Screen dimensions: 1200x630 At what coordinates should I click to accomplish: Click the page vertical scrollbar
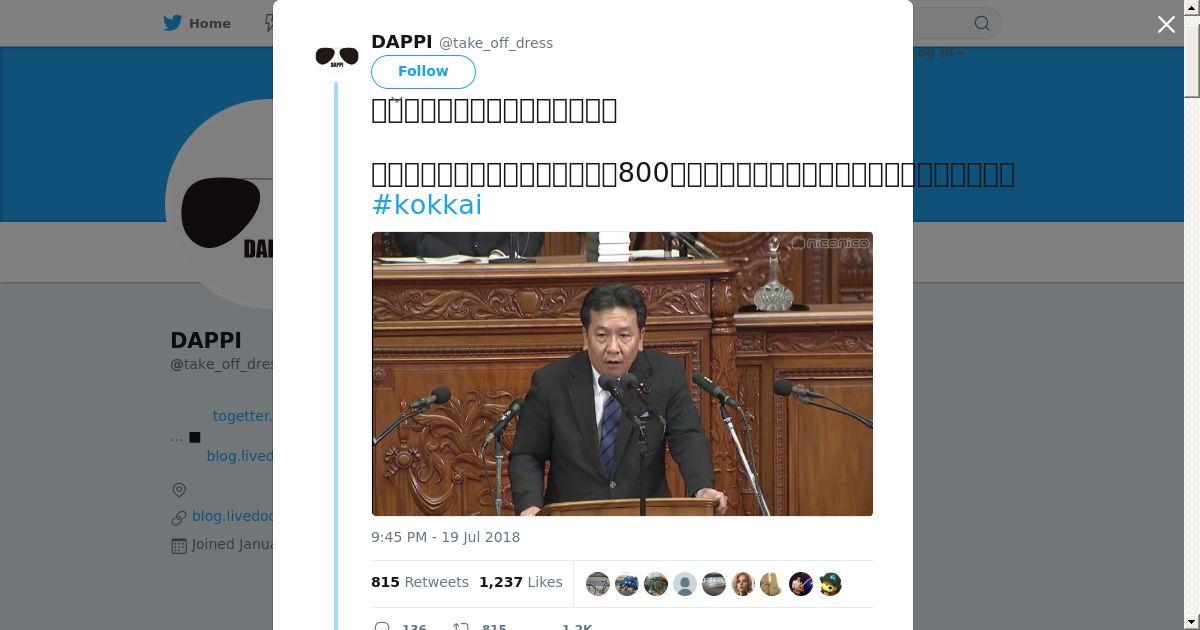click(x=1192, y=315)
